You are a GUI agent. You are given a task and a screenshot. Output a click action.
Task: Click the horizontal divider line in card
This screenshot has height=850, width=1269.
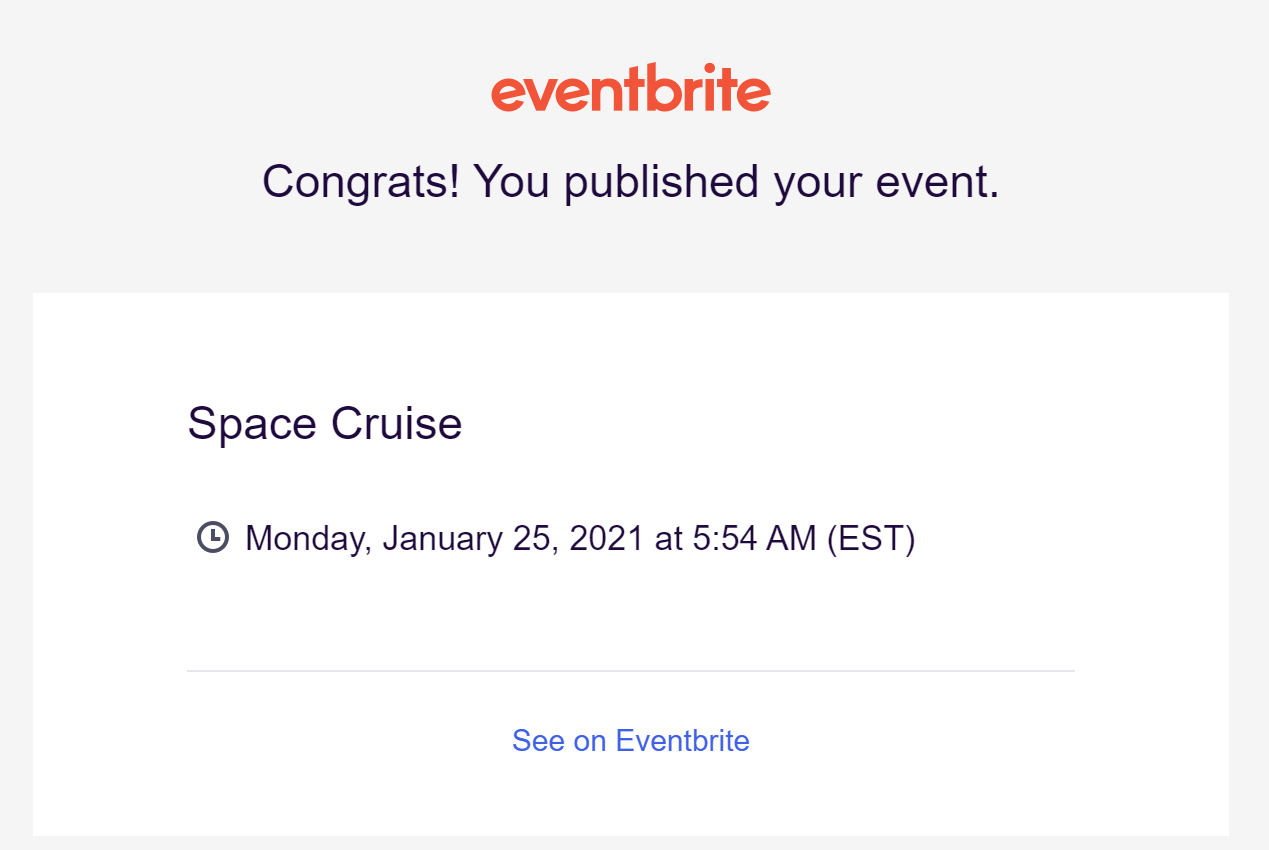tap(630, 671)
